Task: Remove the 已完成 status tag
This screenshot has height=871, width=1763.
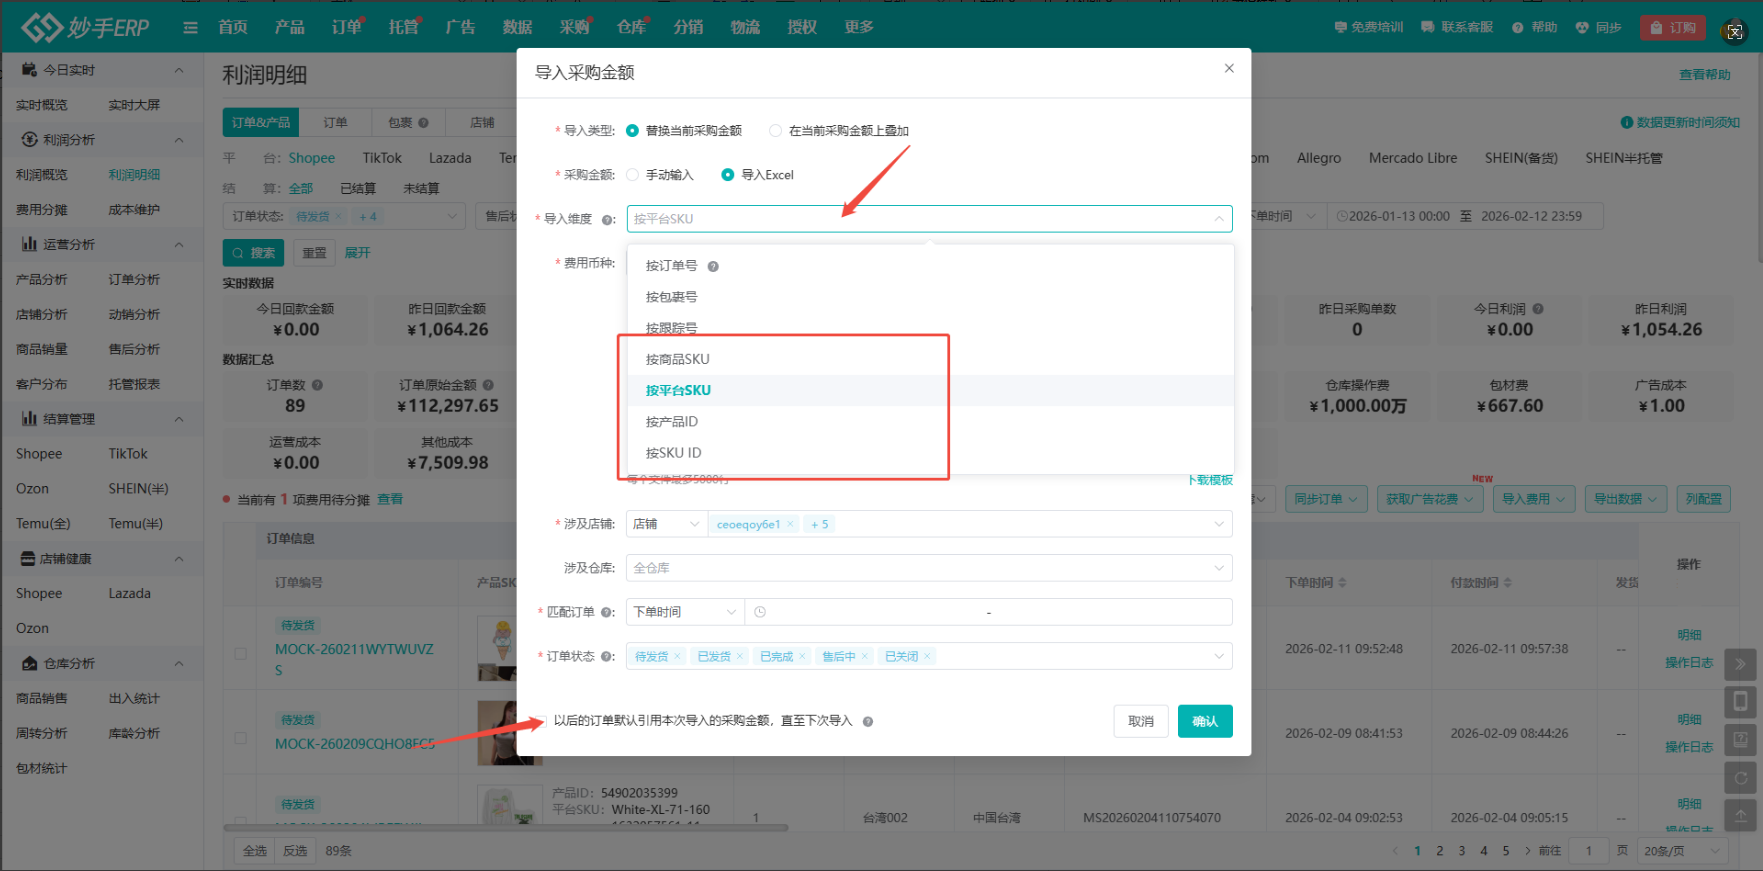Action: (802, 657)
